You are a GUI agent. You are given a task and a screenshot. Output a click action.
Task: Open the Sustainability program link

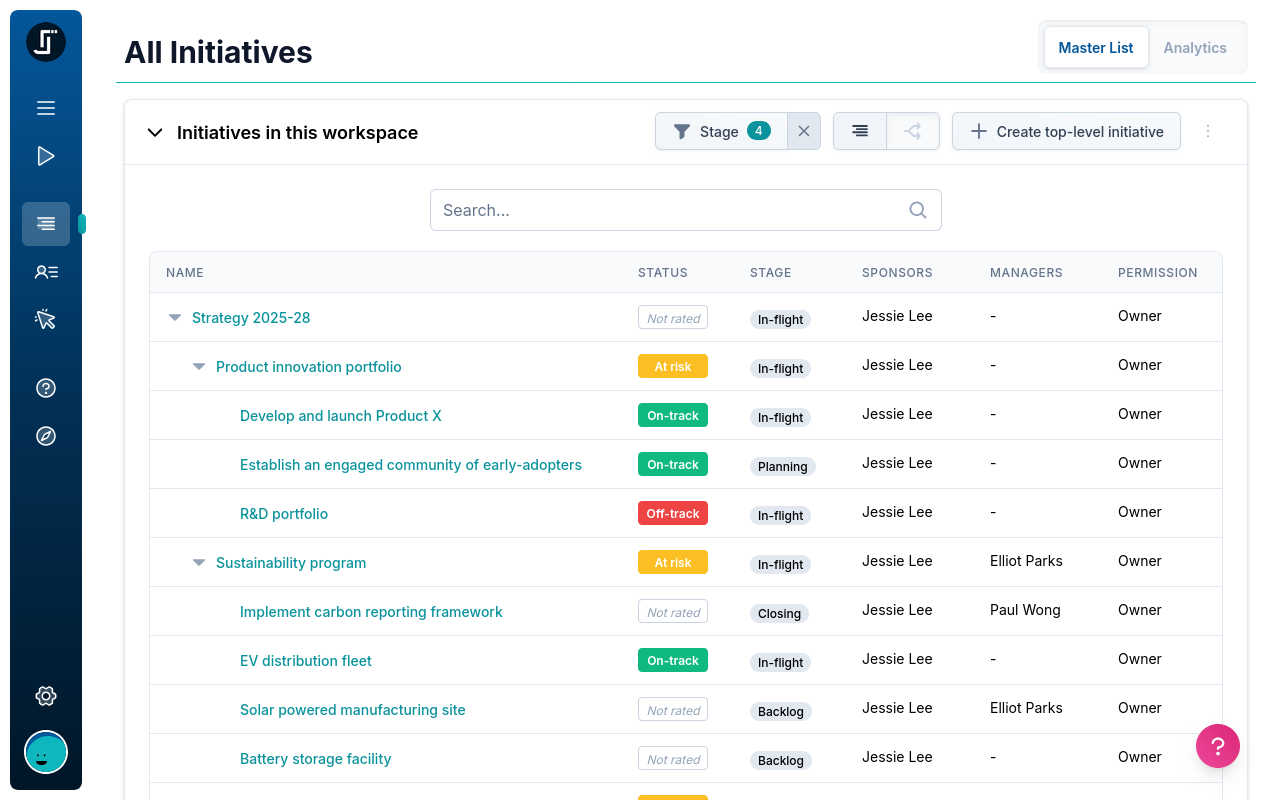click(291, 563)
